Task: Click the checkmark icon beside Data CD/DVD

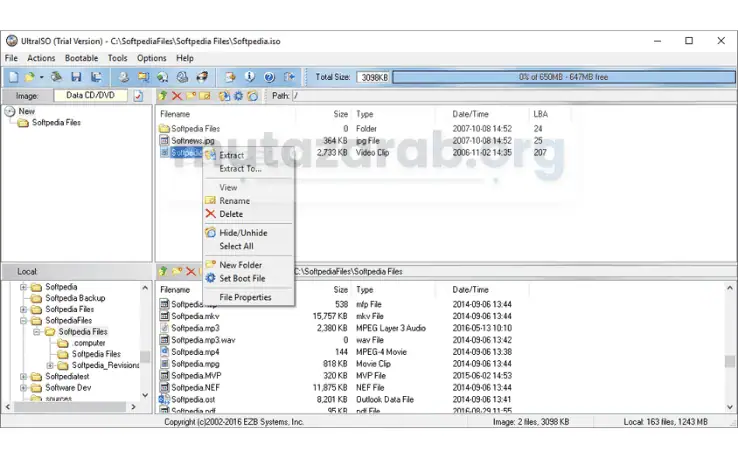Action: tap(138, 96)
